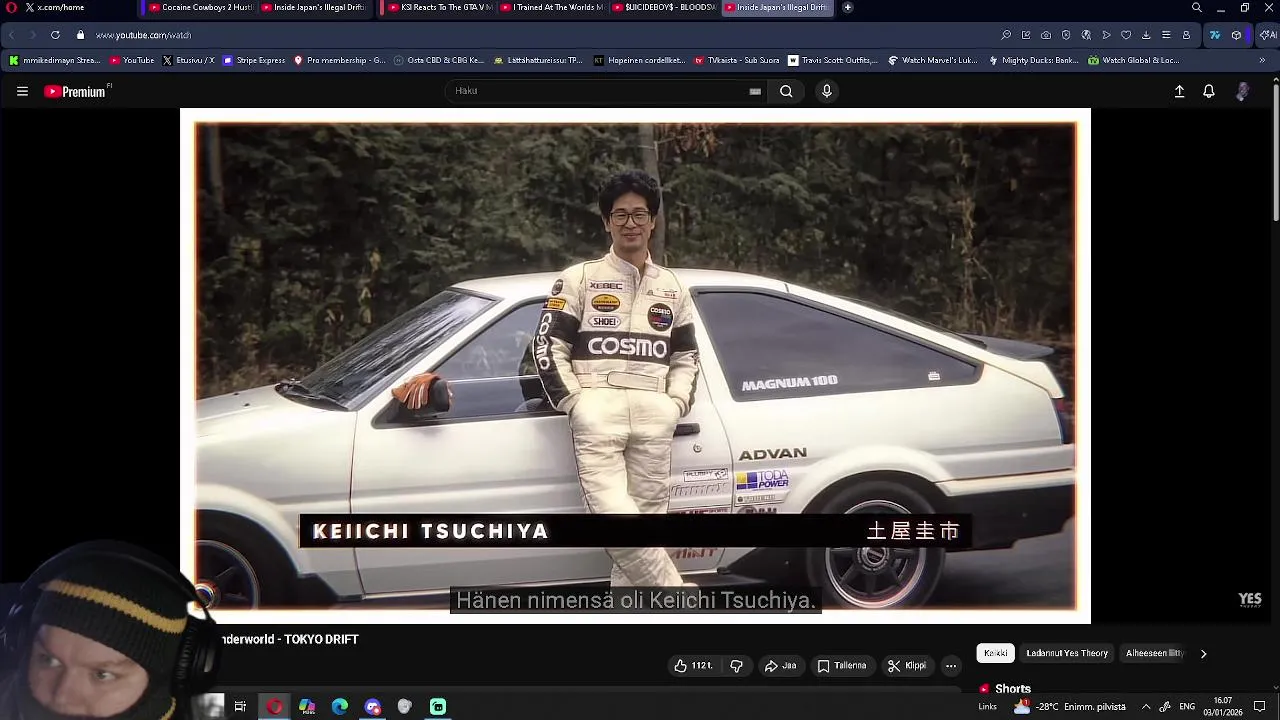
Task: Open Pro membership bookmark
Action: coord(339,60)
